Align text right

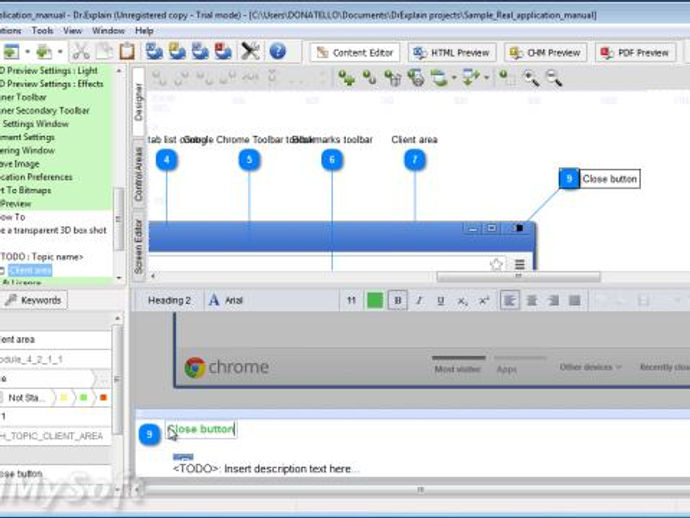(x=553, y=301)
